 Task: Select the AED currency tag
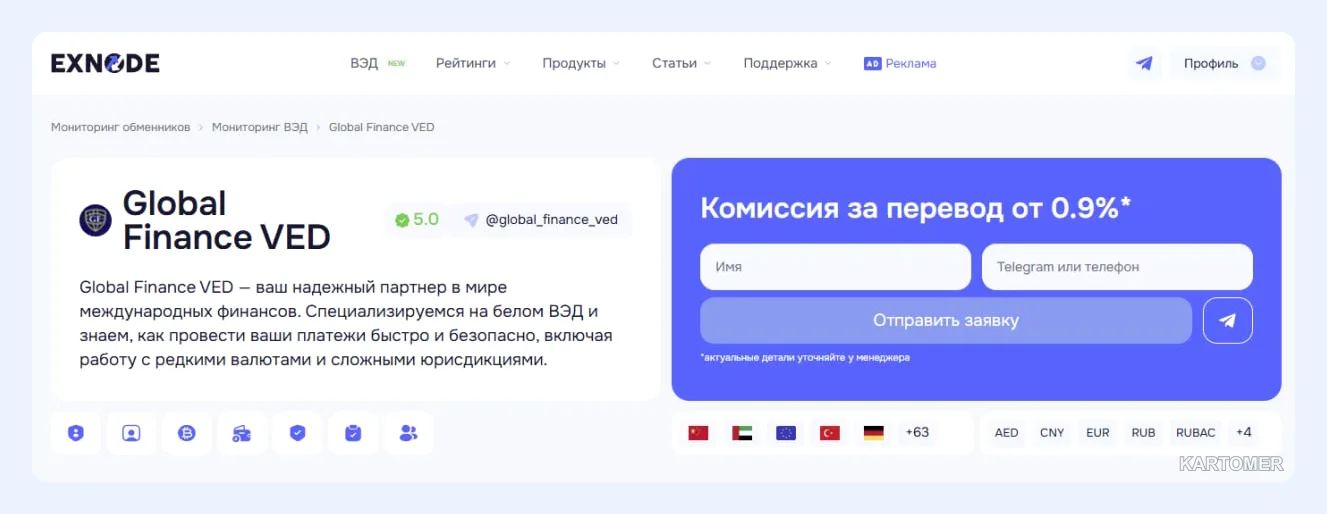pos(1007,433)
